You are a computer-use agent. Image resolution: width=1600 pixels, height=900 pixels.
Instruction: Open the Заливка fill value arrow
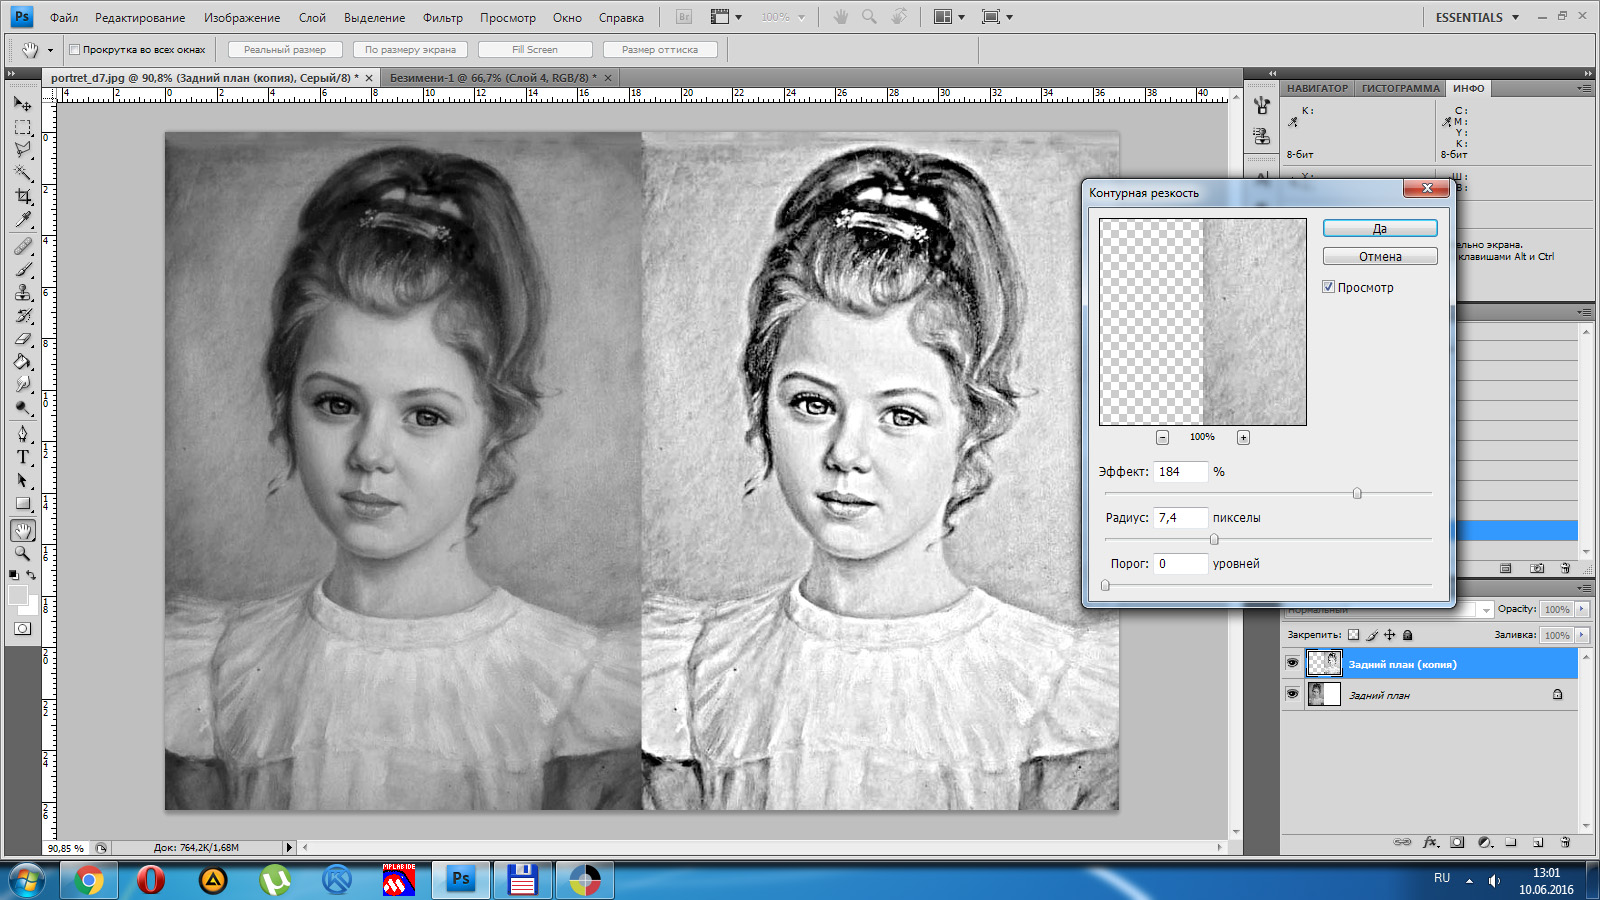tap(1582, 635)
